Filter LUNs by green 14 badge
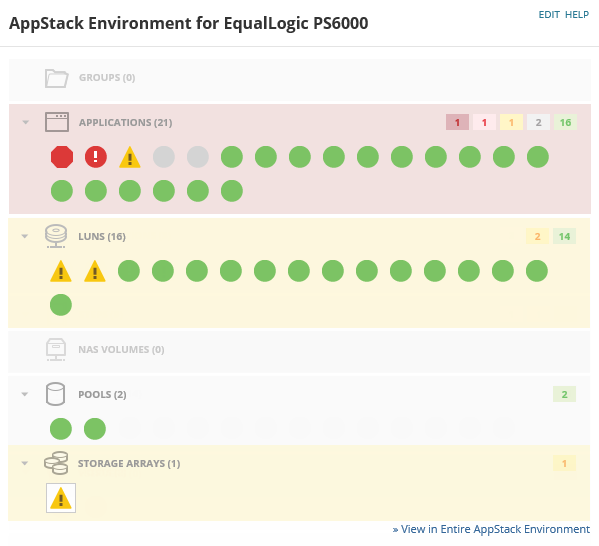Image resolution: width=599 pixels, height=546 pixels. point(565,236)
